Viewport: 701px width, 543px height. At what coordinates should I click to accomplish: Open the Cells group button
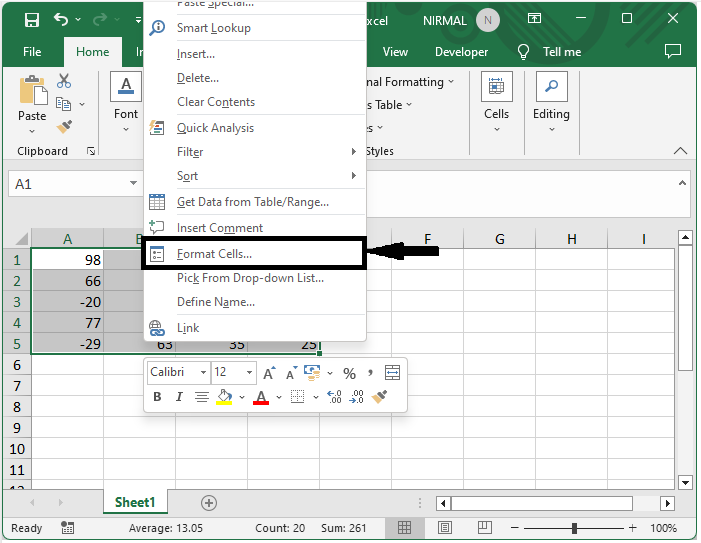496,103
